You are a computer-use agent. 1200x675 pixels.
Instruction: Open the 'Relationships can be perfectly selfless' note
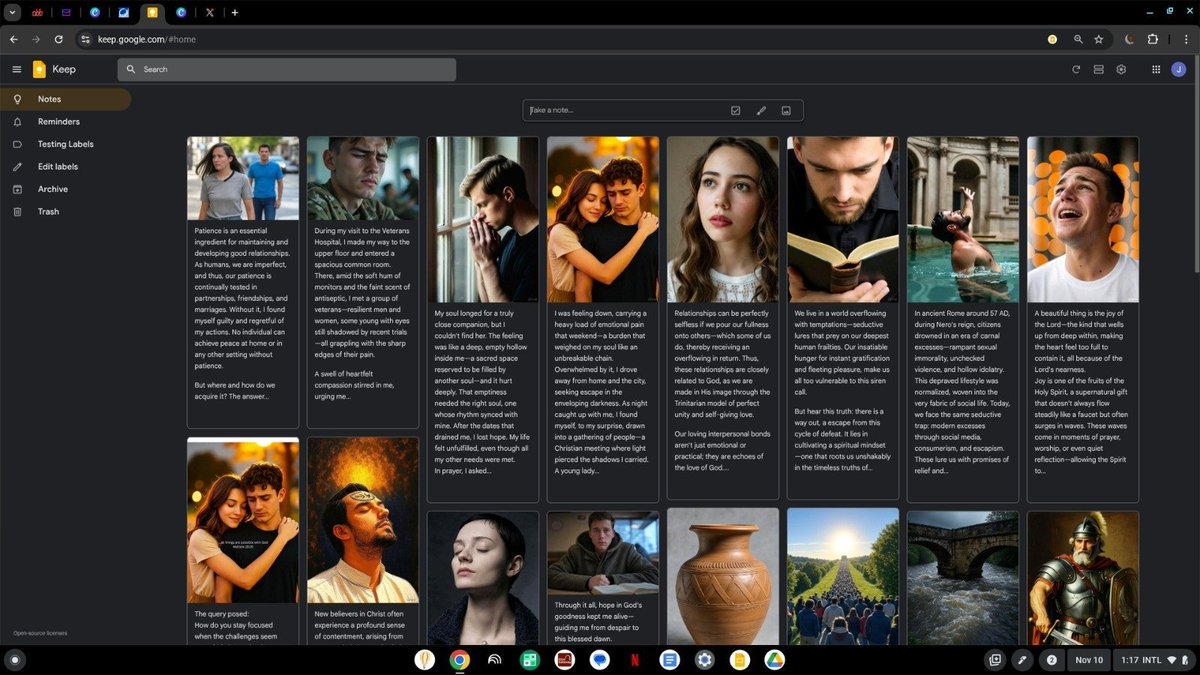pyautogui.click(x=723, y=319)
